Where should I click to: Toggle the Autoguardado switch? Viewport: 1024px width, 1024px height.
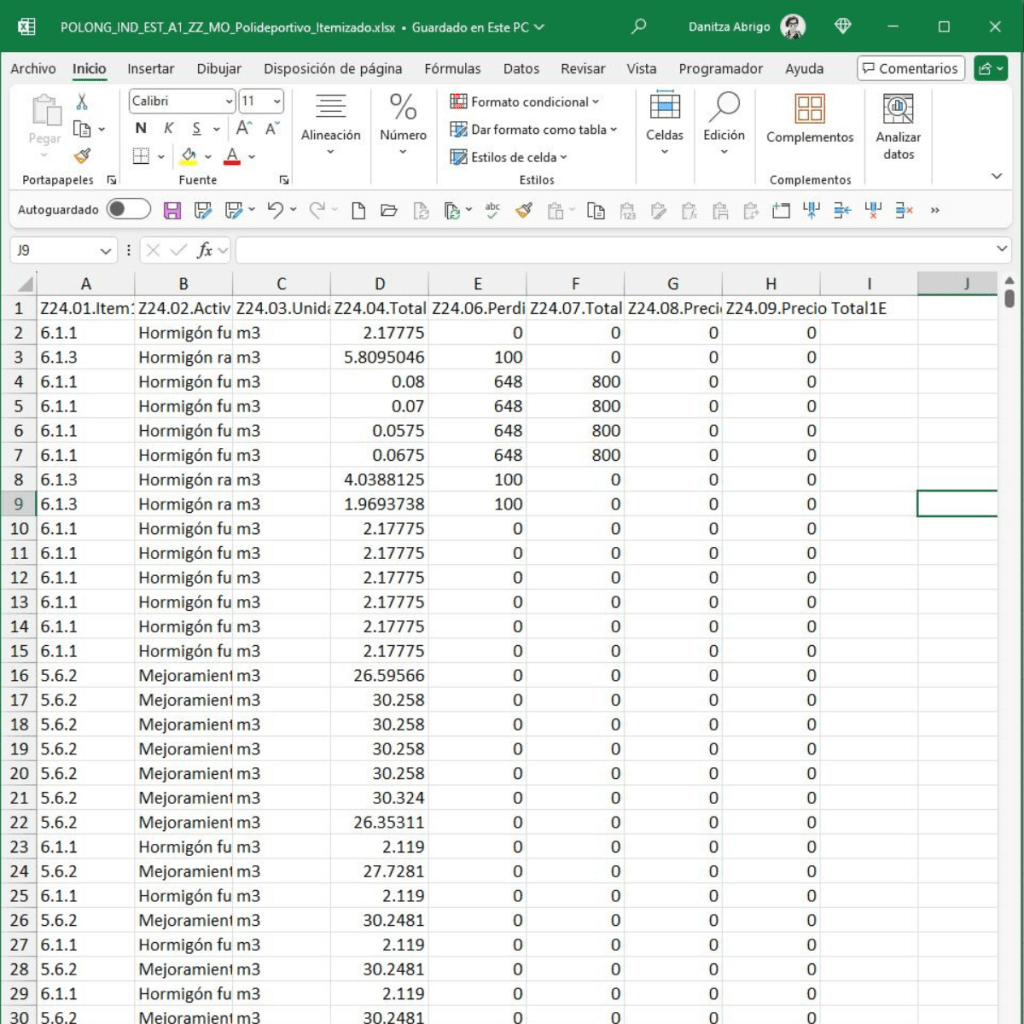[x=129, y=210]
